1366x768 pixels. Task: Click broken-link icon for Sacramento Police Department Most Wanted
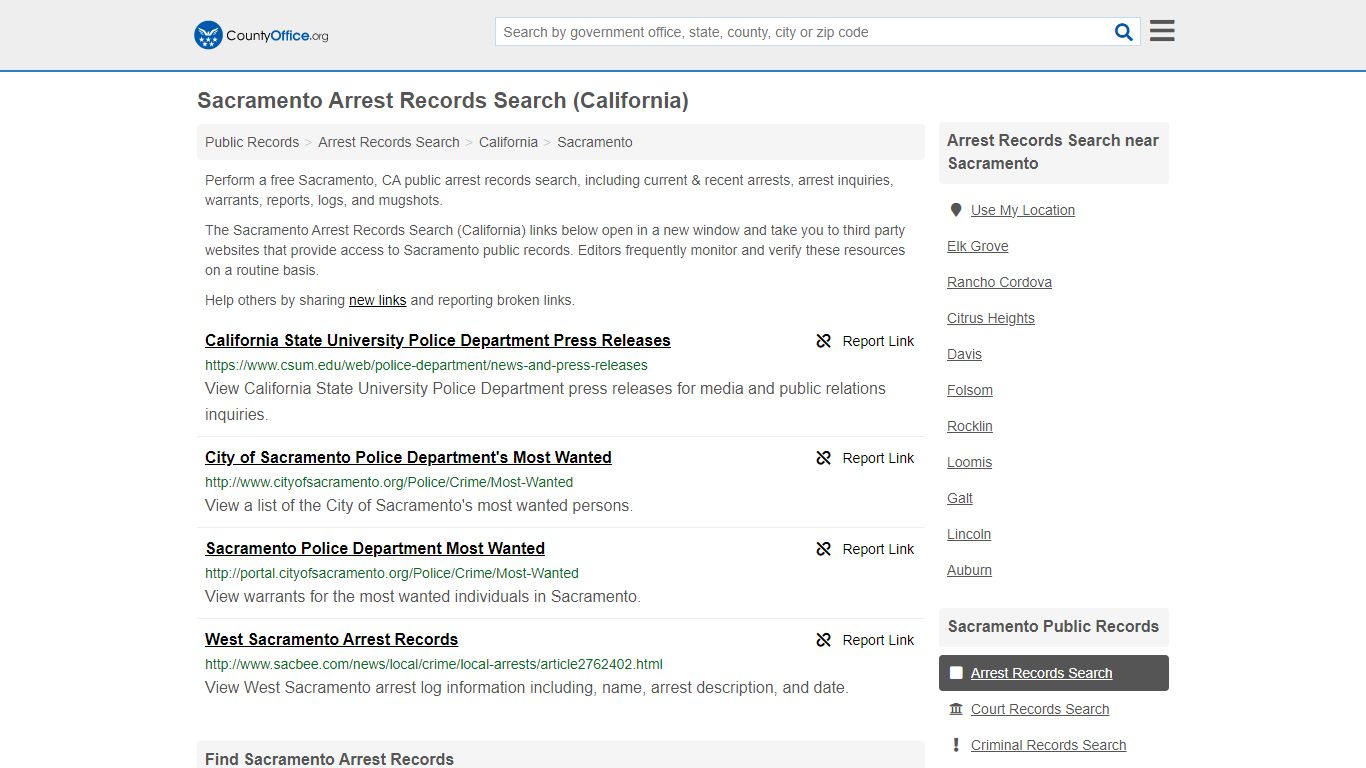824,549
